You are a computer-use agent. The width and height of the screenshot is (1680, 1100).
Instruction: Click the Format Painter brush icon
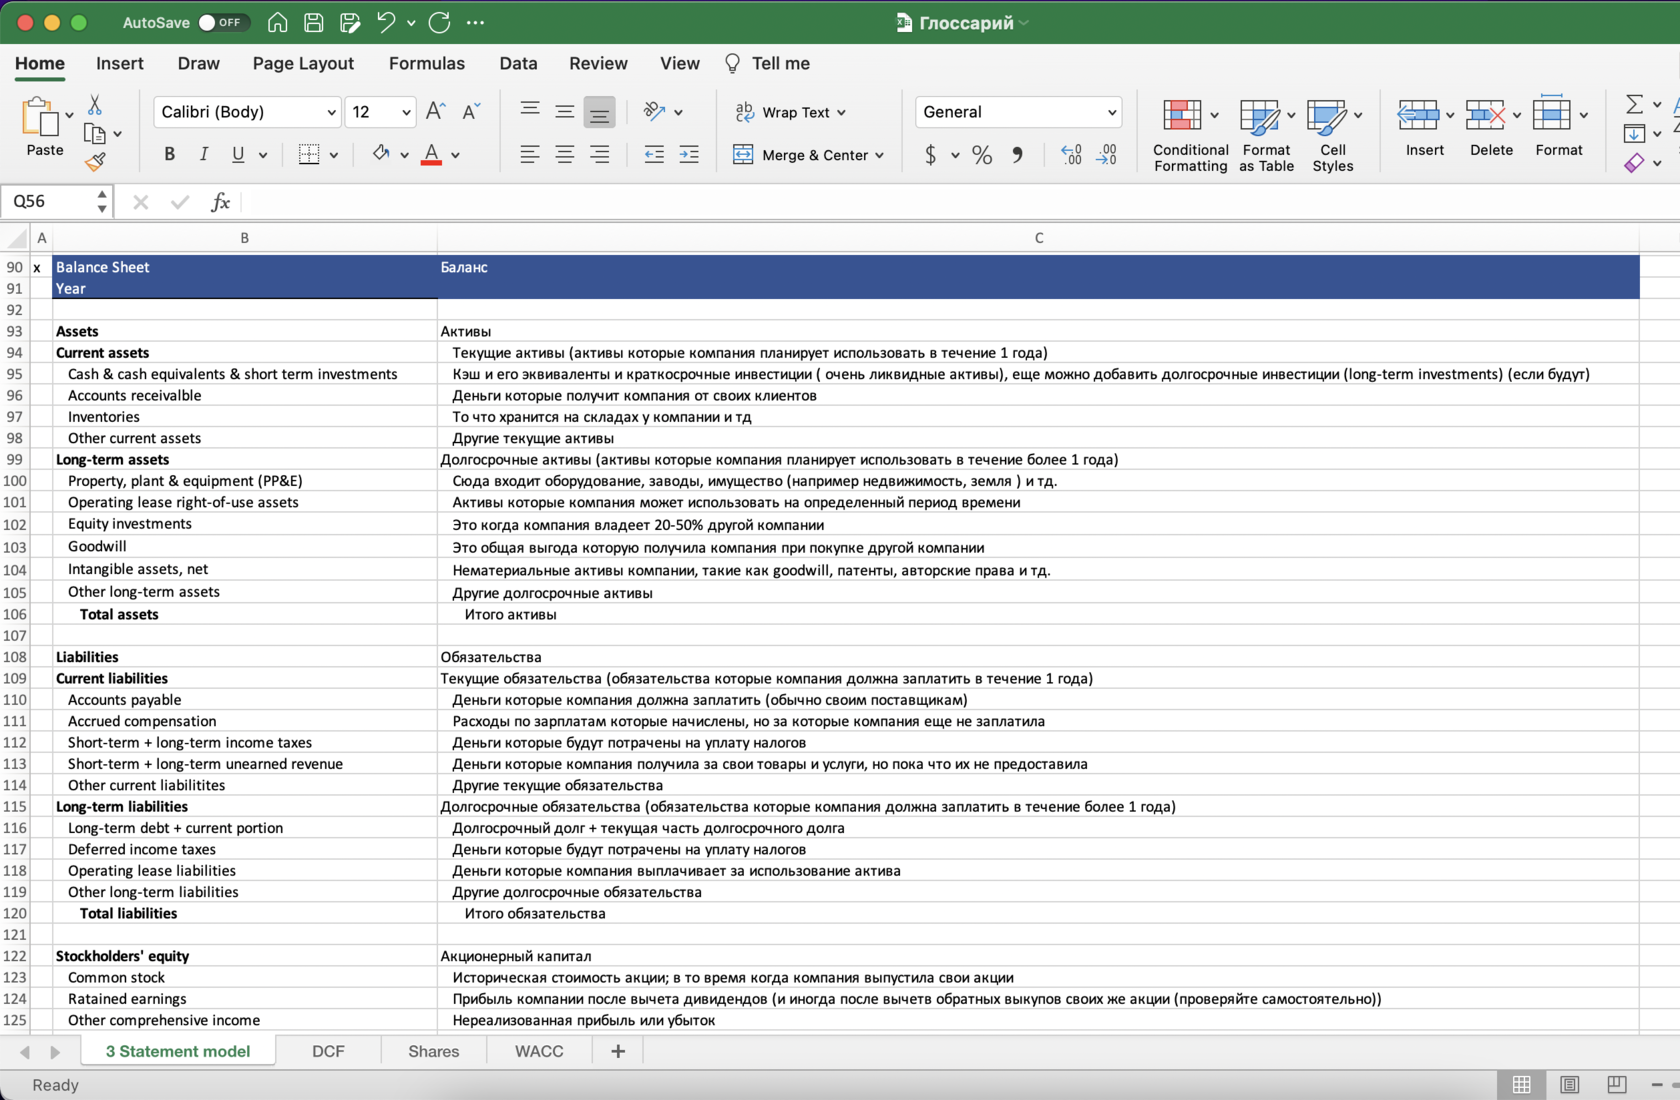pos(95,161)
